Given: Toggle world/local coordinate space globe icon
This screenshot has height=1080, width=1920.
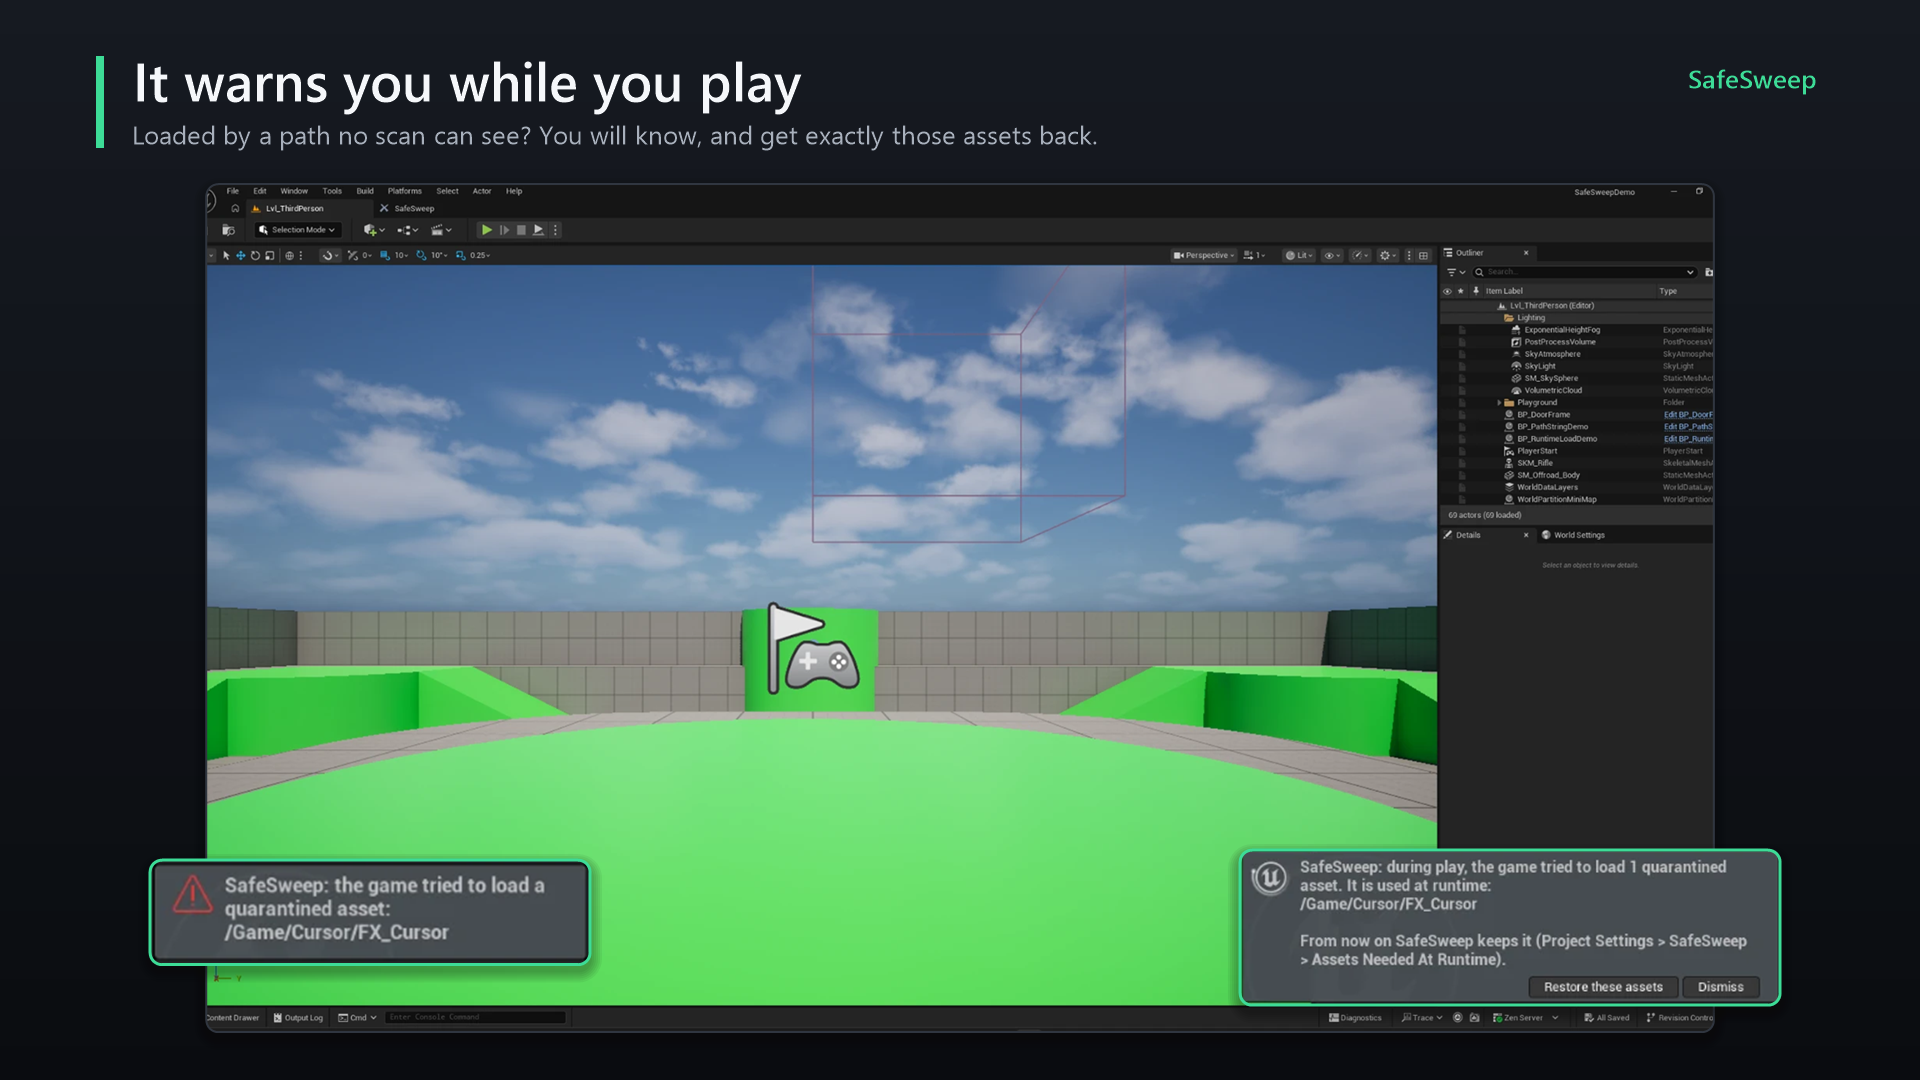Looking at the screenshot, I should [x=289, y=256].
